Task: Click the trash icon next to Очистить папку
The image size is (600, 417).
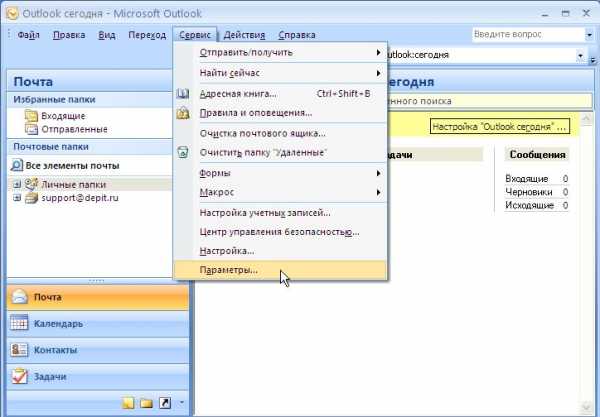Action: [x=183, y=152]
